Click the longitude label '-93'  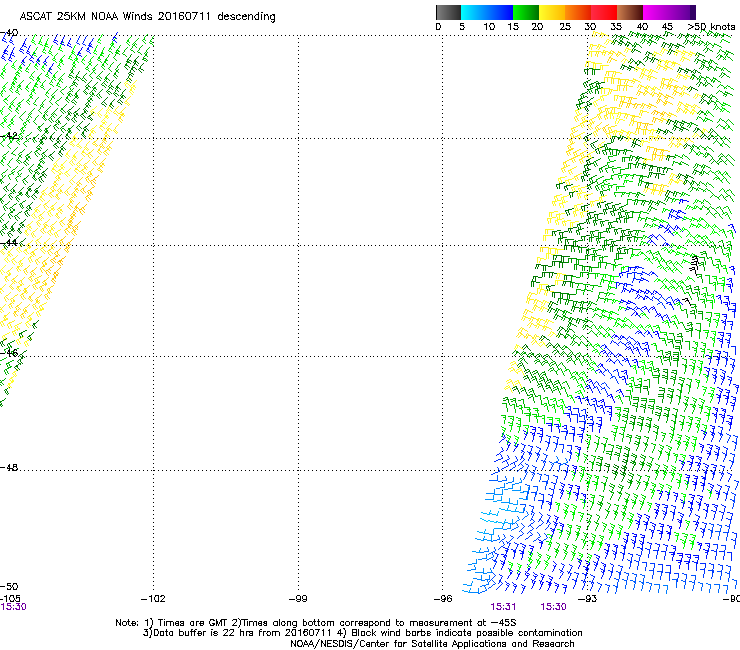click(587, 599)
